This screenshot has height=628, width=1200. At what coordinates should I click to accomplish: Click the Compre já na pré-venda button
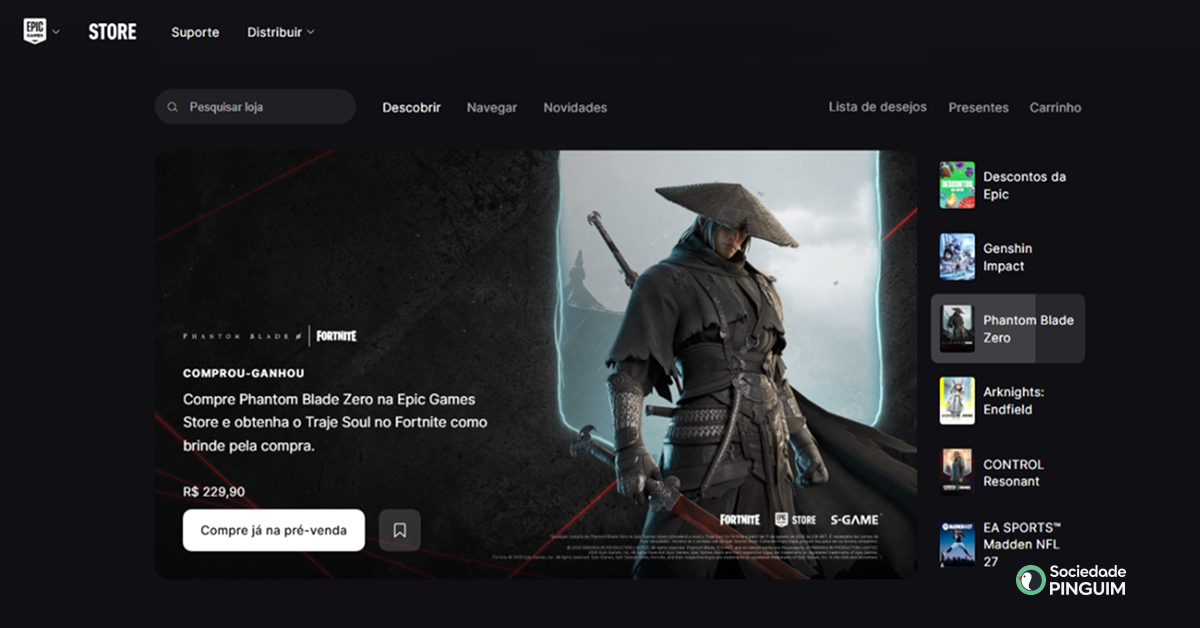pos(274,530)
